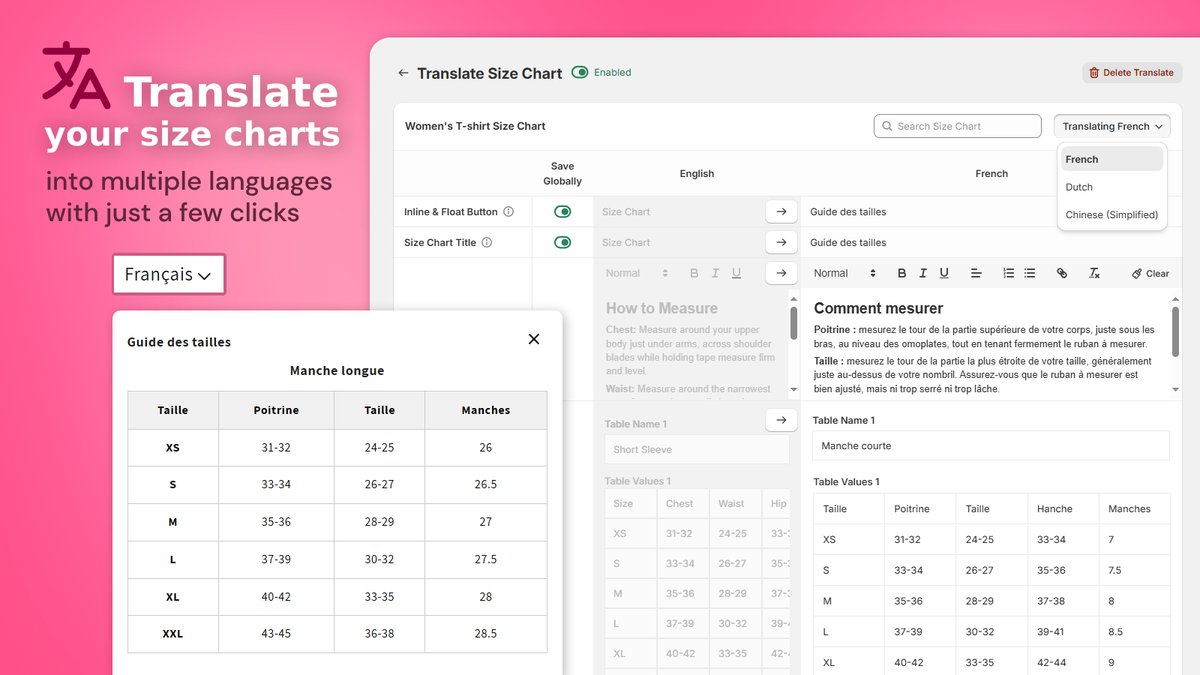
Task: Click the Poitrine header in French table values
Action: 920,509
